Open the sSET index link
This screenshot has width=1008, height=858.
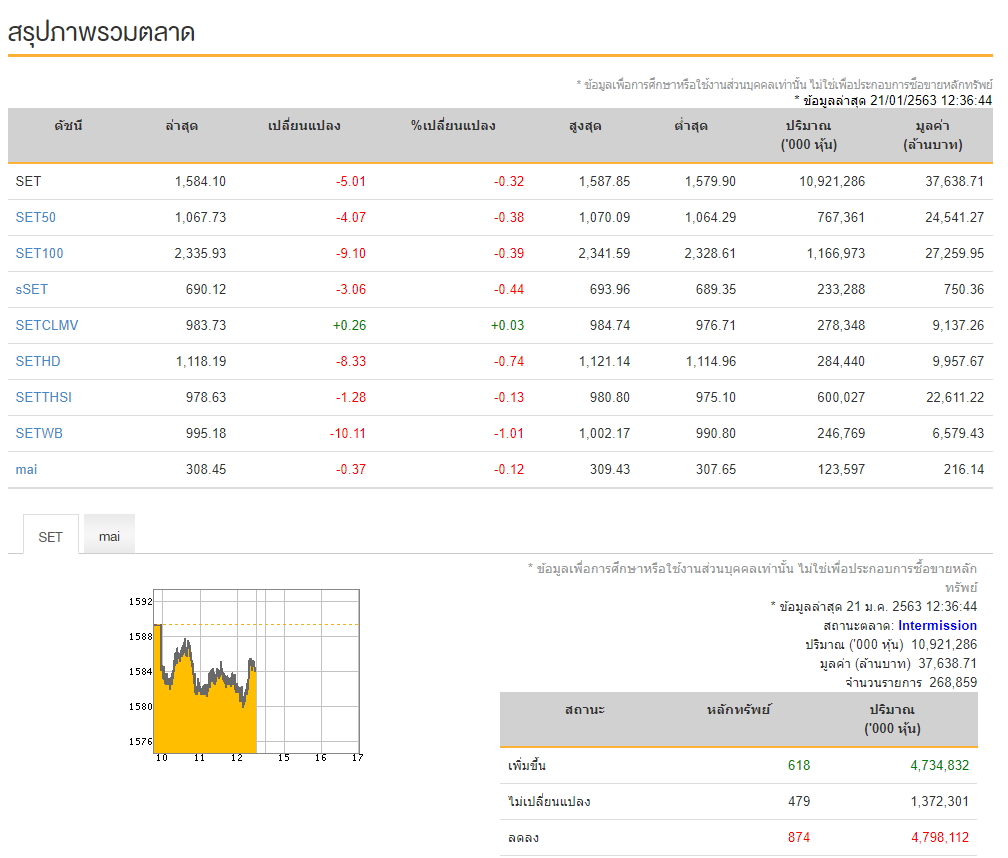(x=32, y=289)
